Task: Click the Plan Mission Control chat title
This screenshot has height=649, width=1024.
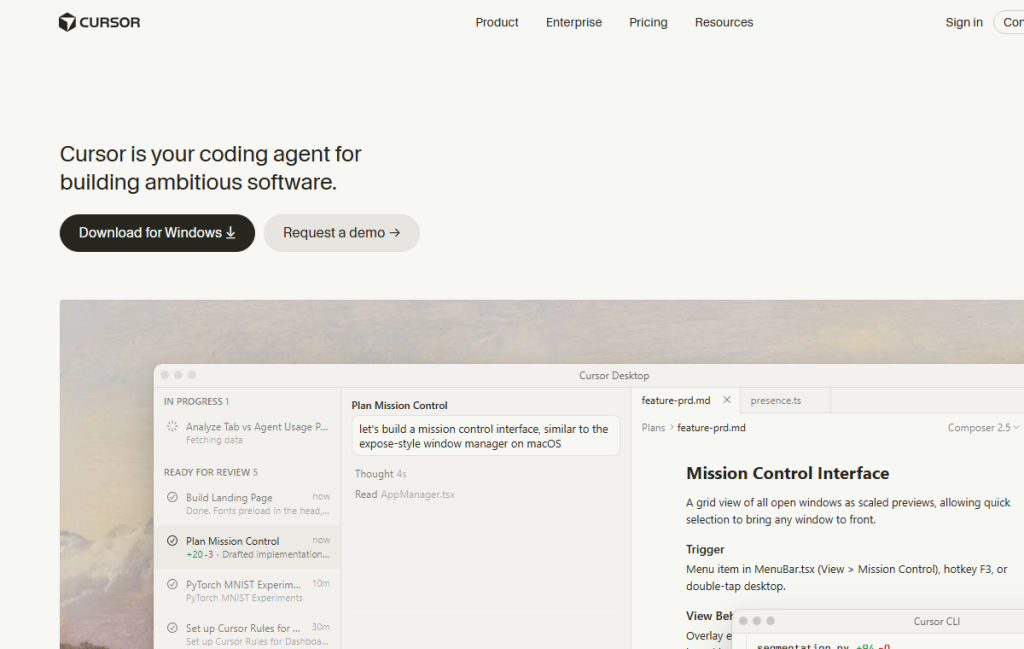Action: [400, 405]
